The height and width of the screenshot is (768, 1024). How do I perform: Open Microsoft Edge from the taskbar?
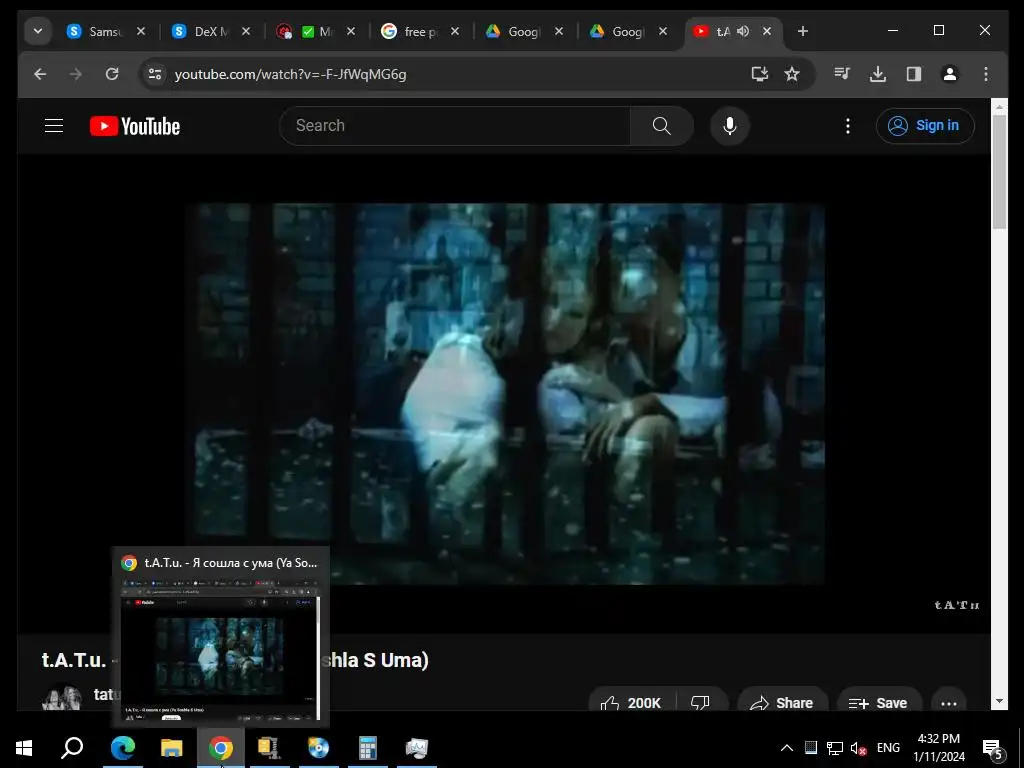tap(122, 748)
